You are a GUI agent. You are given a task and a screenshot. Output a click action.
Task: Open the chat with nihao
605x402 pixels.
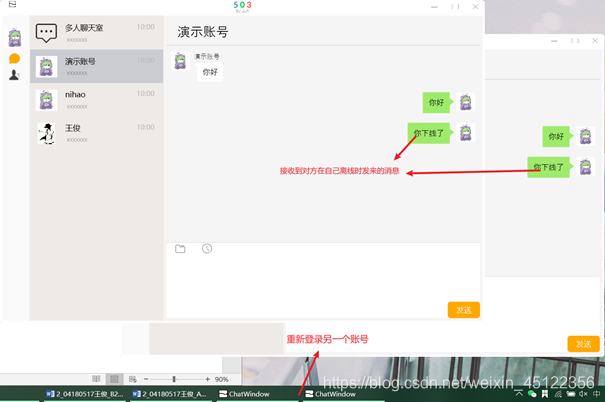[96, 100]
